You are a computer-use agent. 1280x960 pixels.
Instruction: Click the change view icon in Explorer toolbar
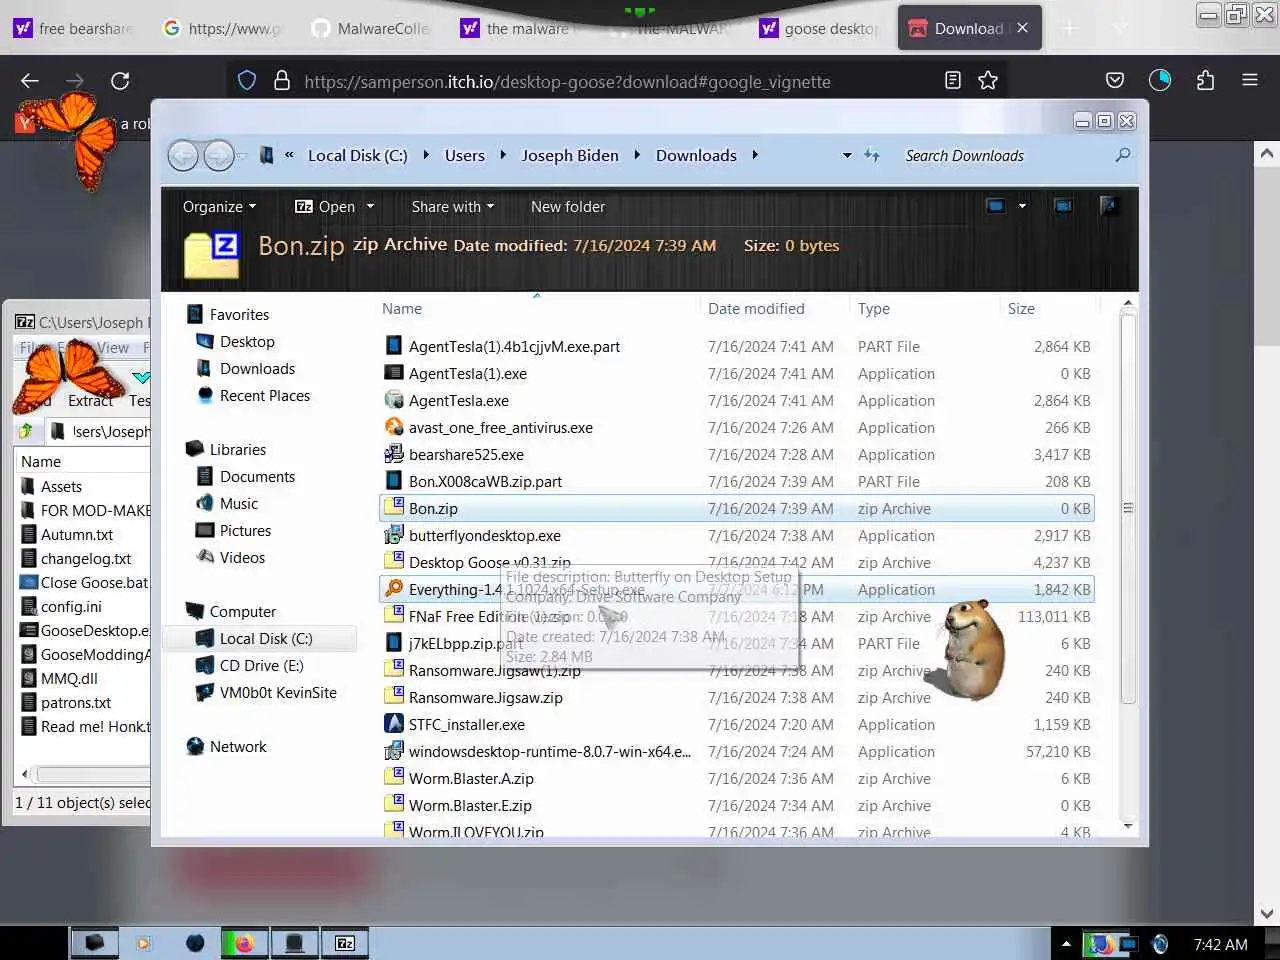coord(995,206)
